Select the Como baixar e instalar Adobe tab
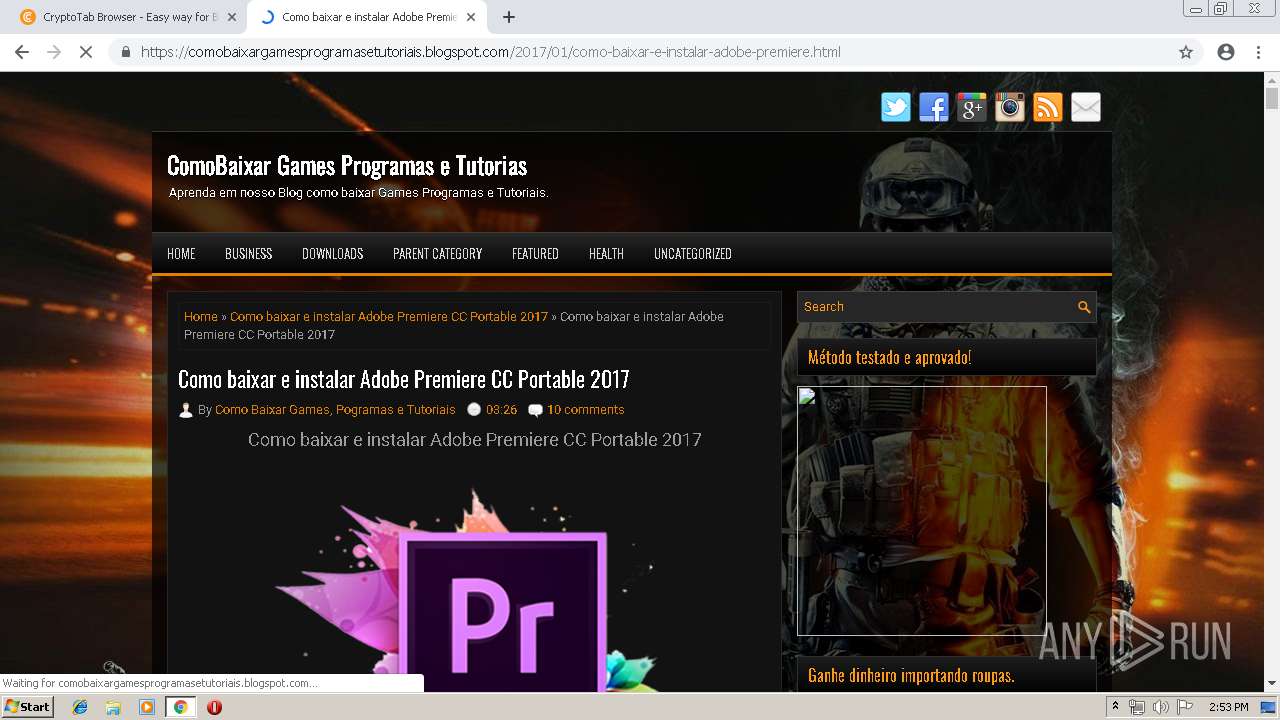1280x720 pixels. click(x=367, y=17)
